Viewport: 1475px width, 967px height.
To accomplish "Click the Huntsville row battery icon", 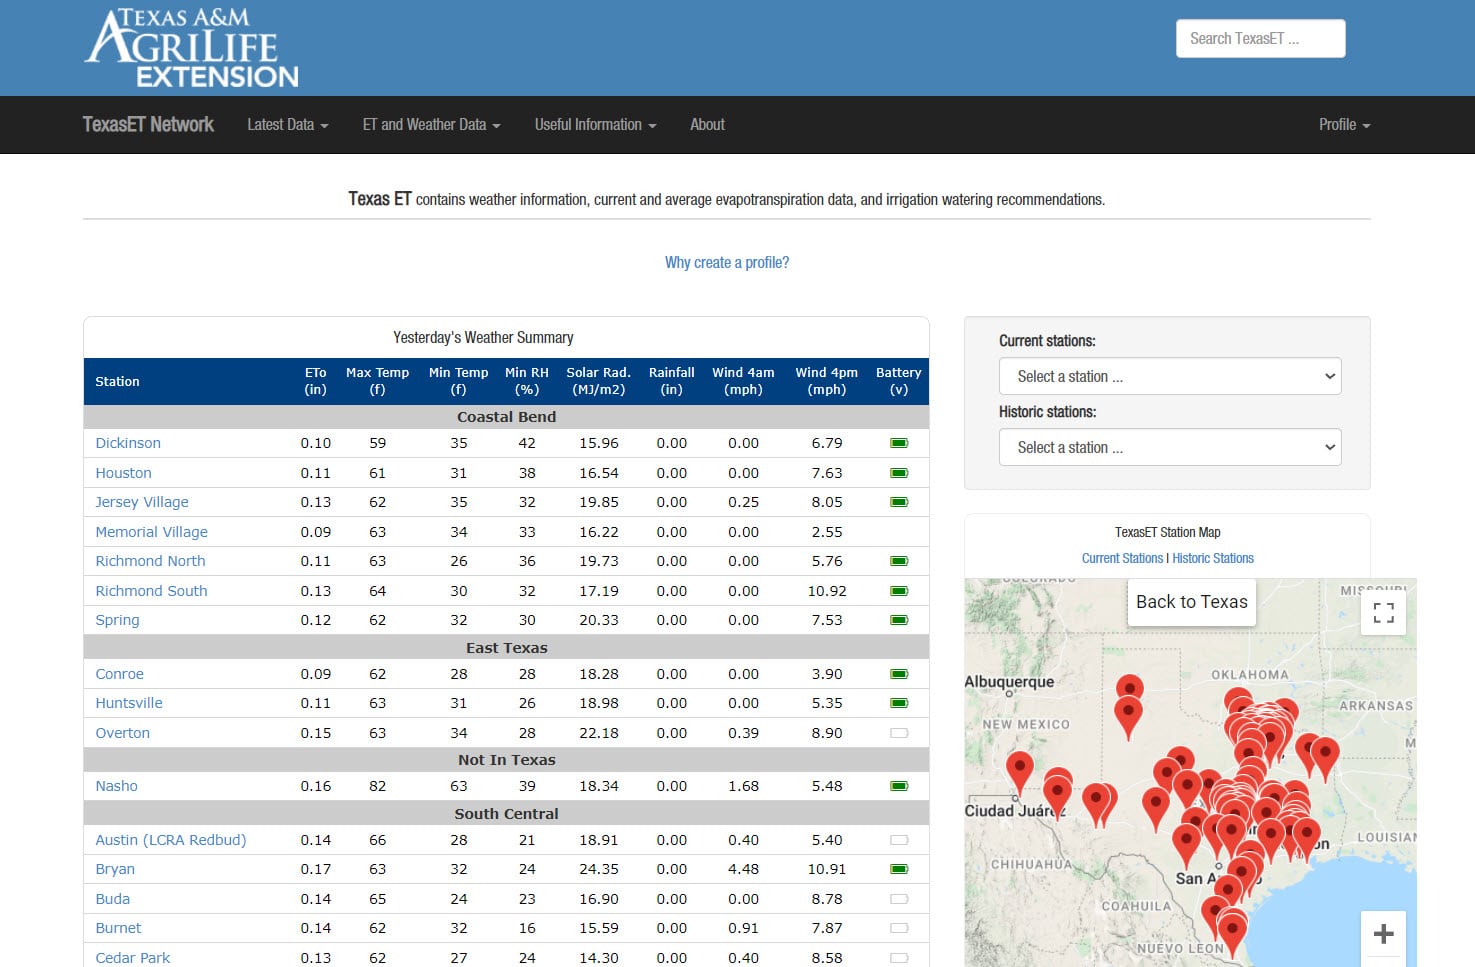I will click(x=899, y=703).
